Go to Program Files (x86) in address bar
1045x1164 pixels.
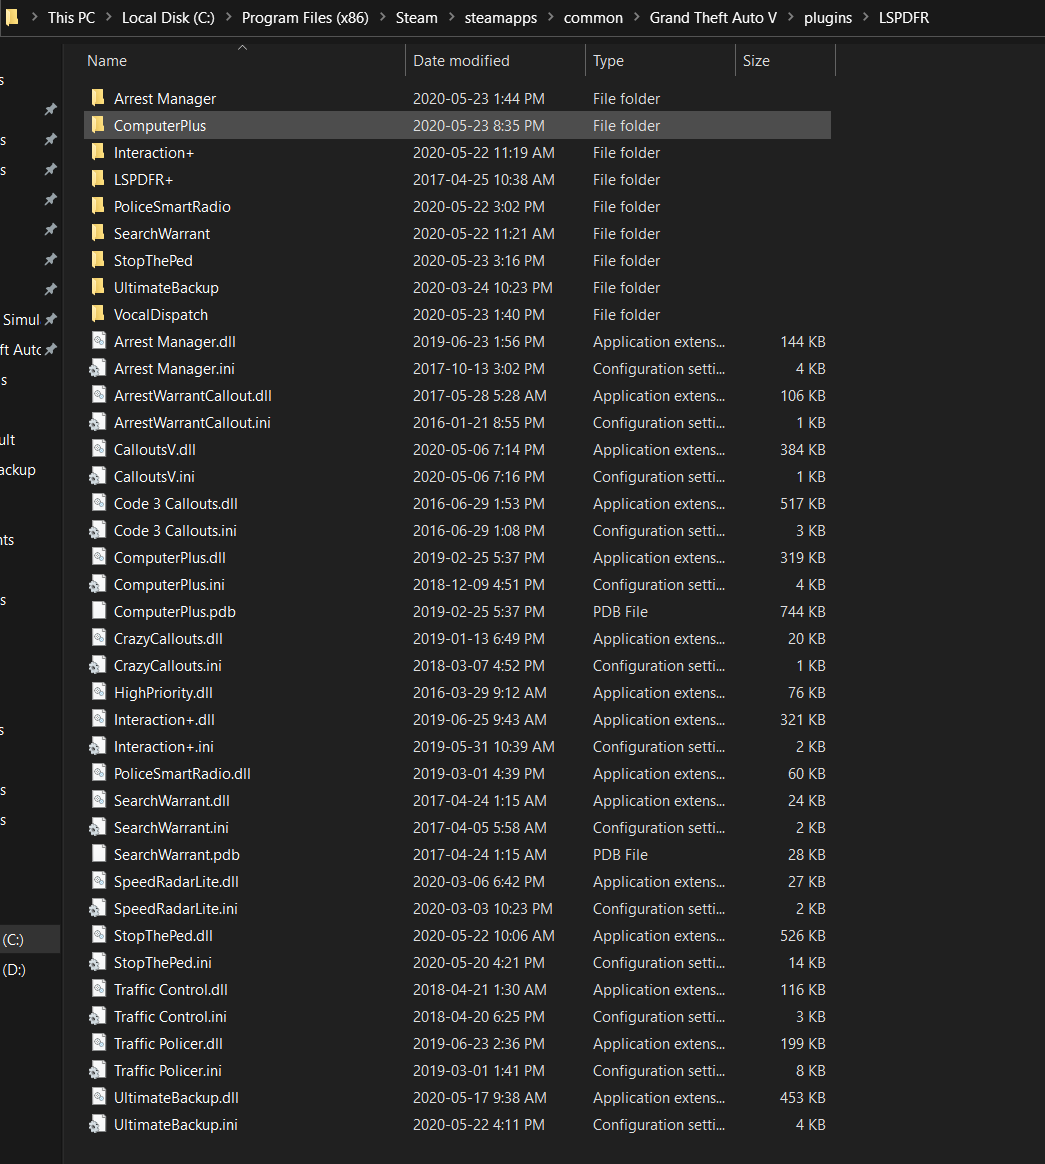point(305,17)
